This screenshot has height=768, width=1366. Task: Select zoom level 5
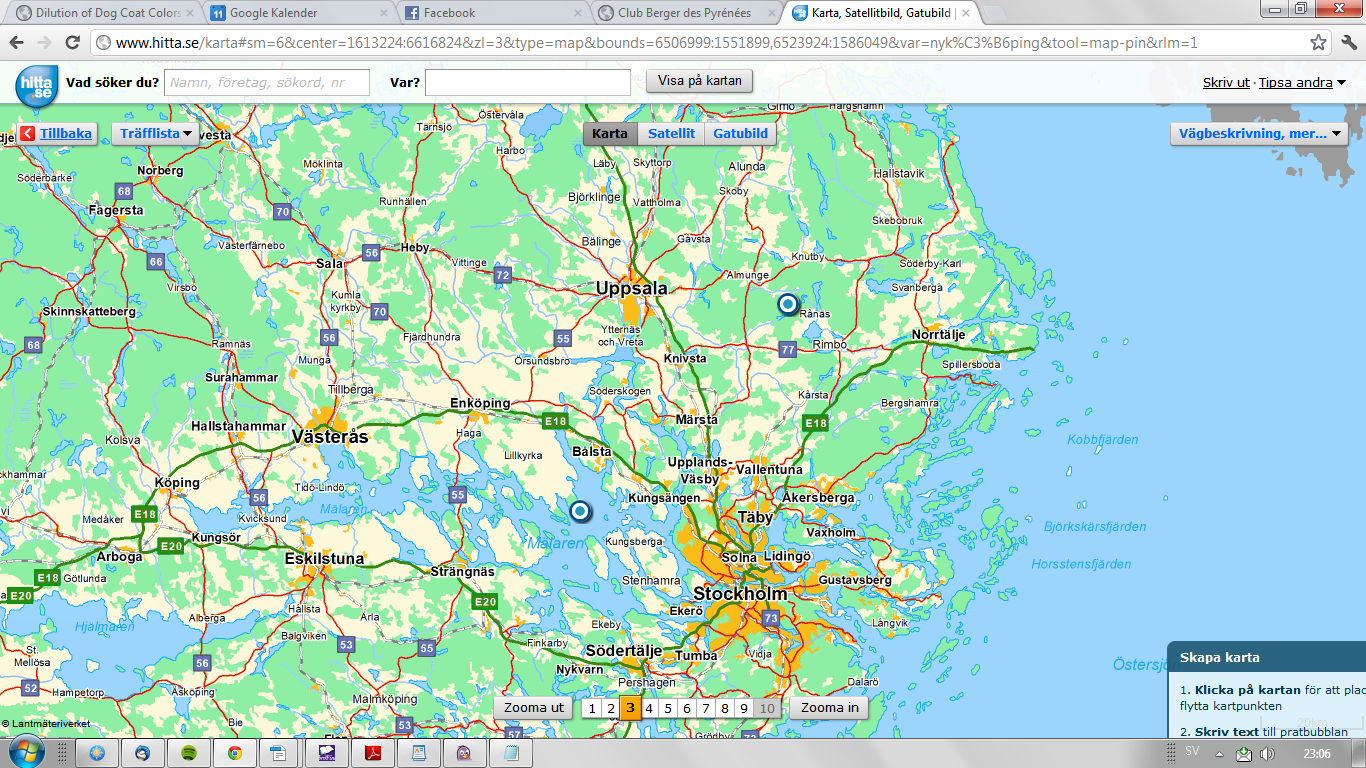coord(668,708)
